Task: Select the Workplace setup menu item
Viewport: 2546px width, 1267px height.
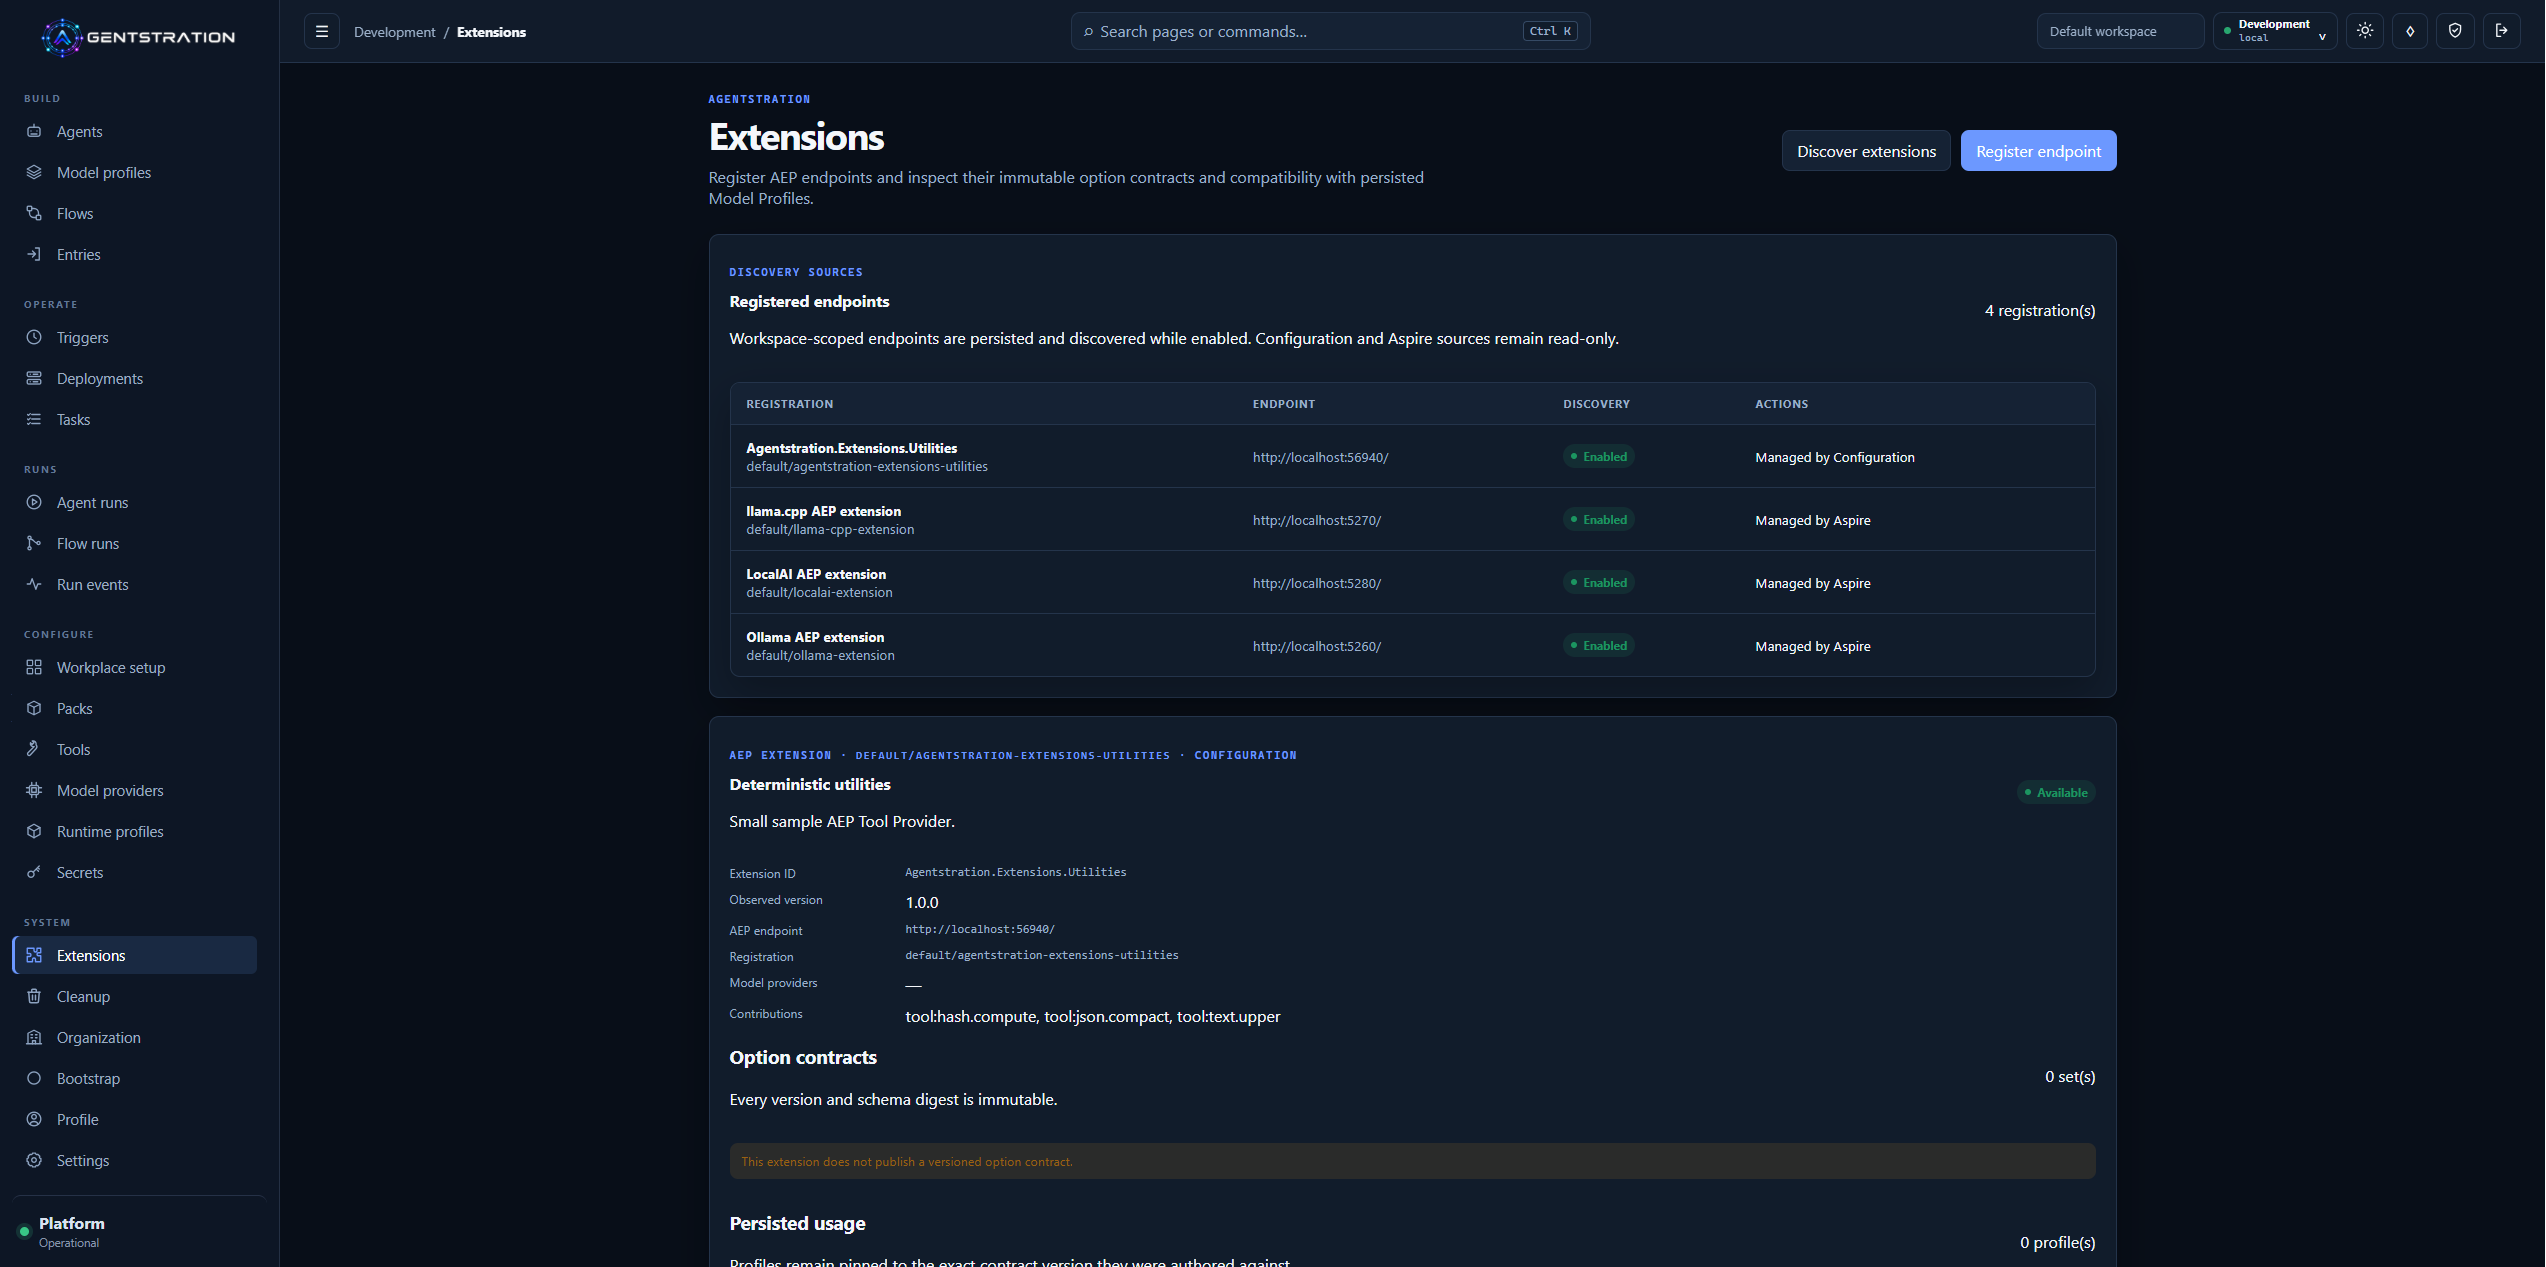Action: pos(134,667)
